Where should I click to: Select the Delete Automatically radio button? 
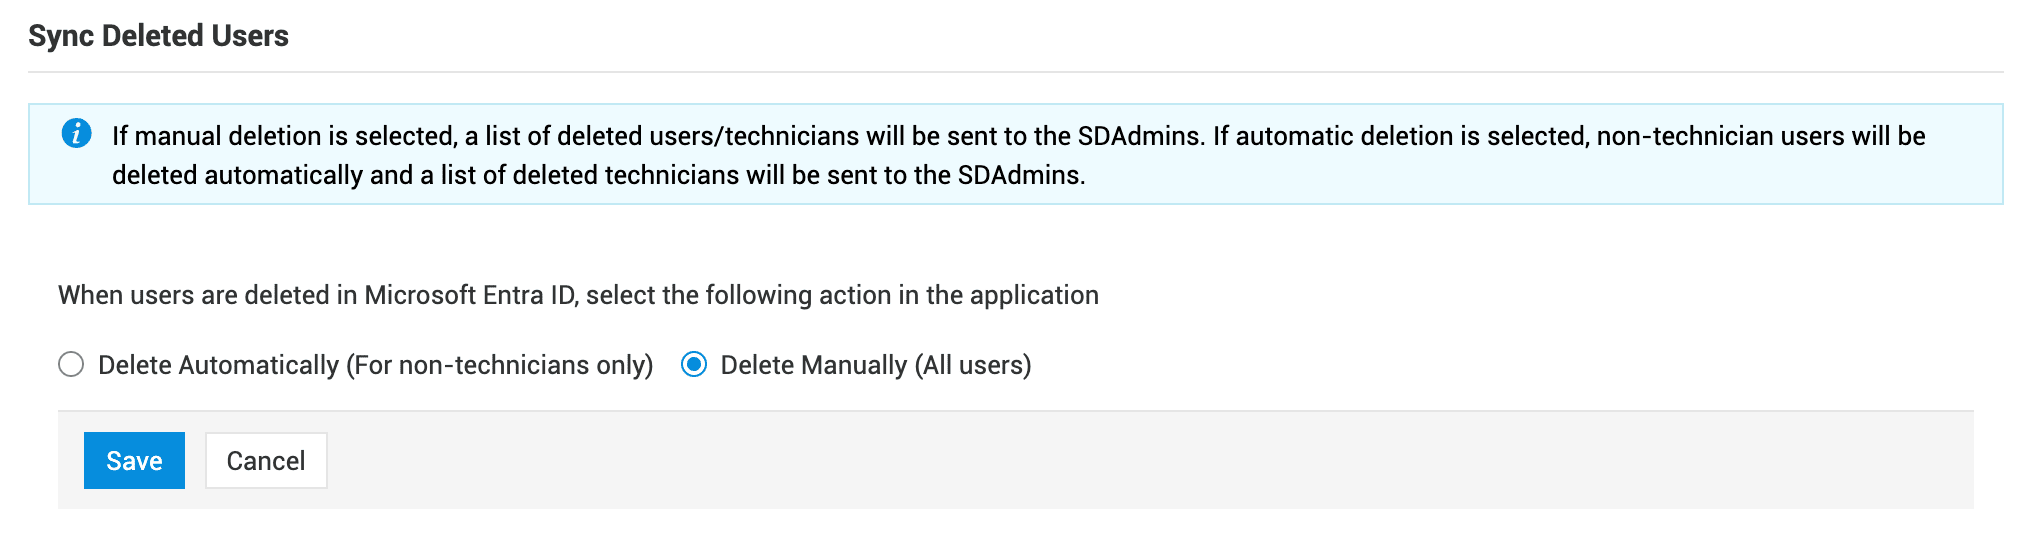point(71,365)
